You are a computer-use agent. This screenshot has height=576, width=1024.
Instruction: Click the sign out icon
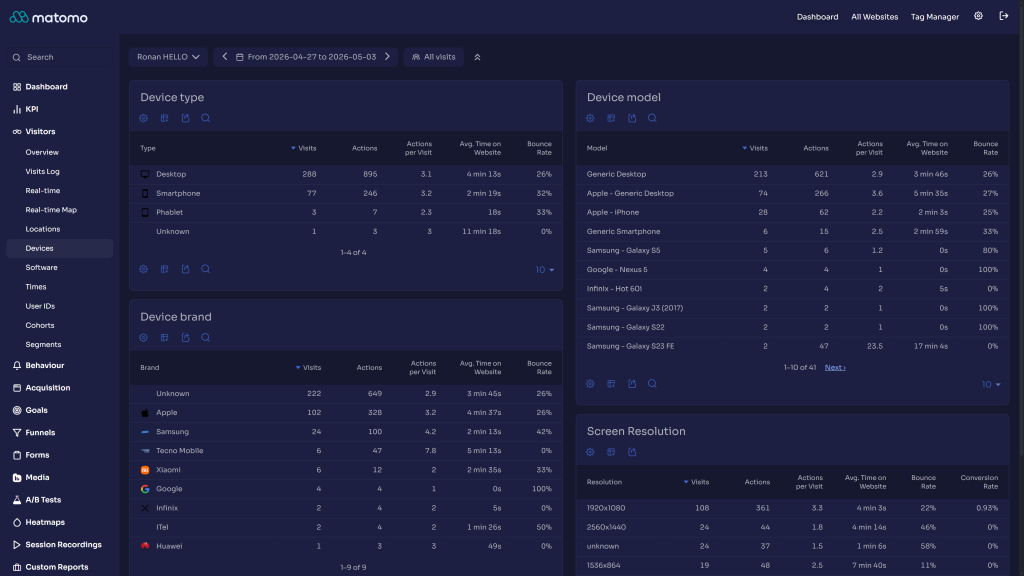[1004, 16]
